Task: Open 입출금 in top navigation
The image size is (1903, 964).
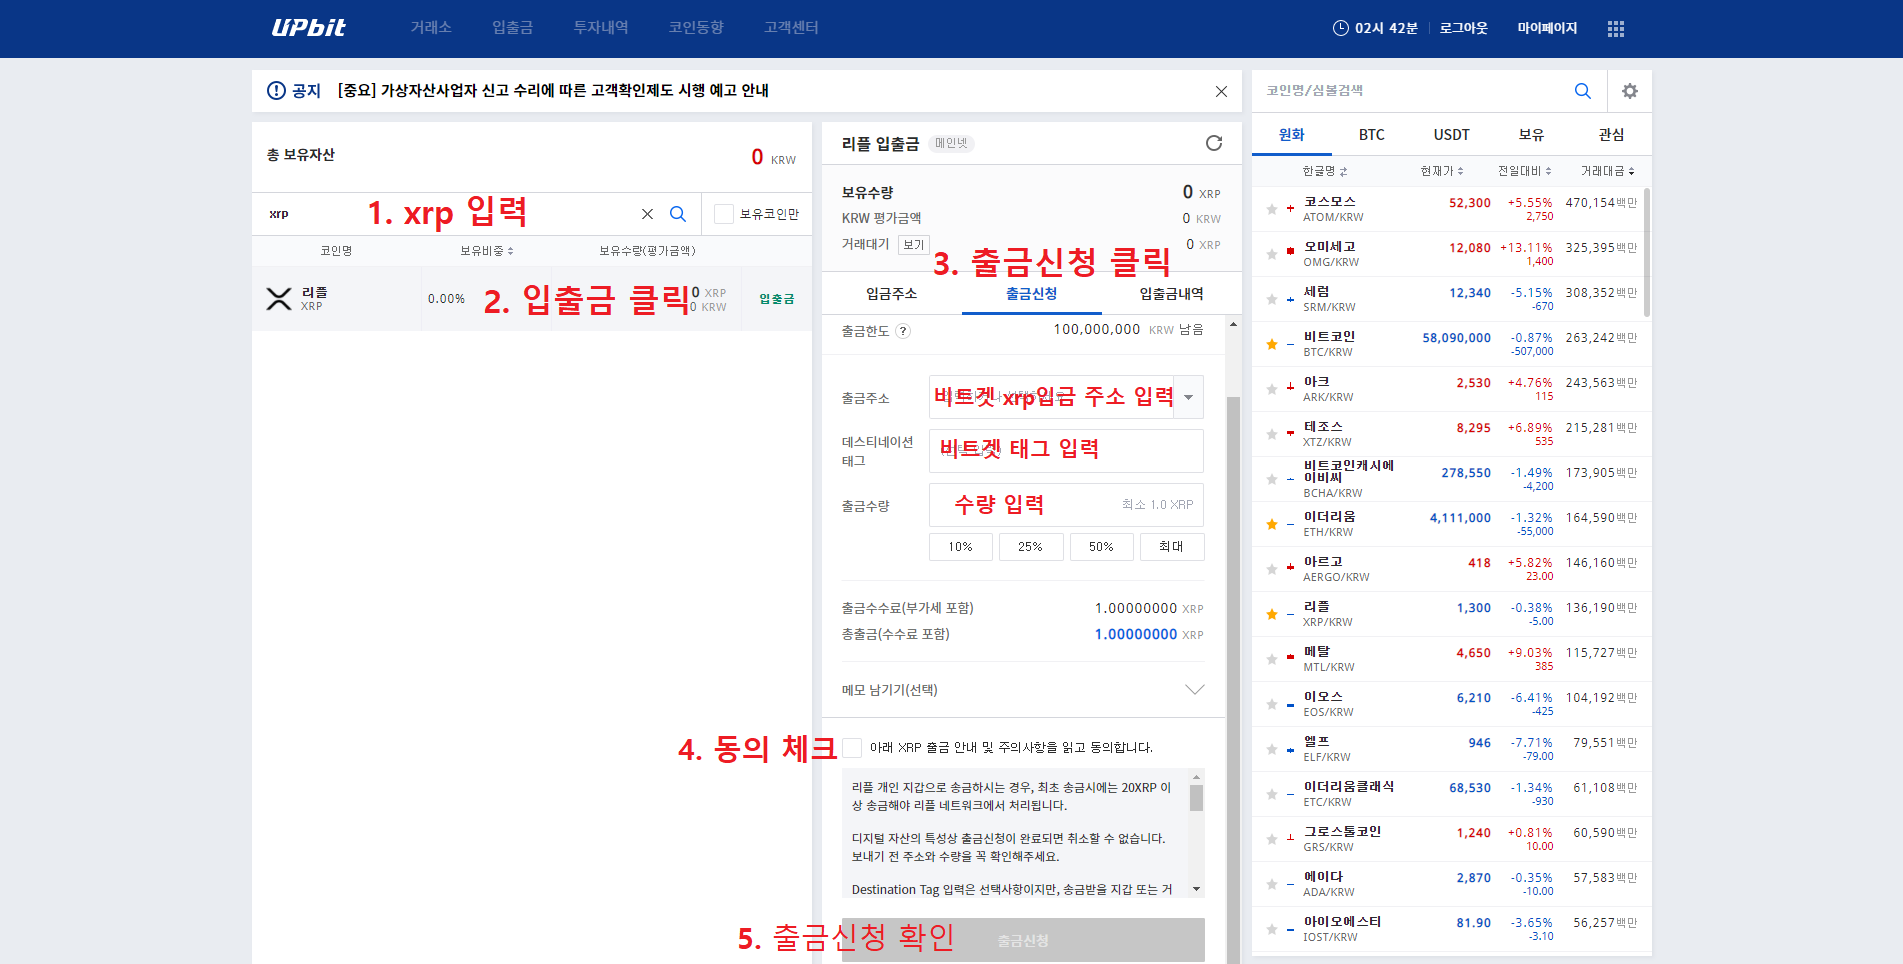Action: click(512, 28)
